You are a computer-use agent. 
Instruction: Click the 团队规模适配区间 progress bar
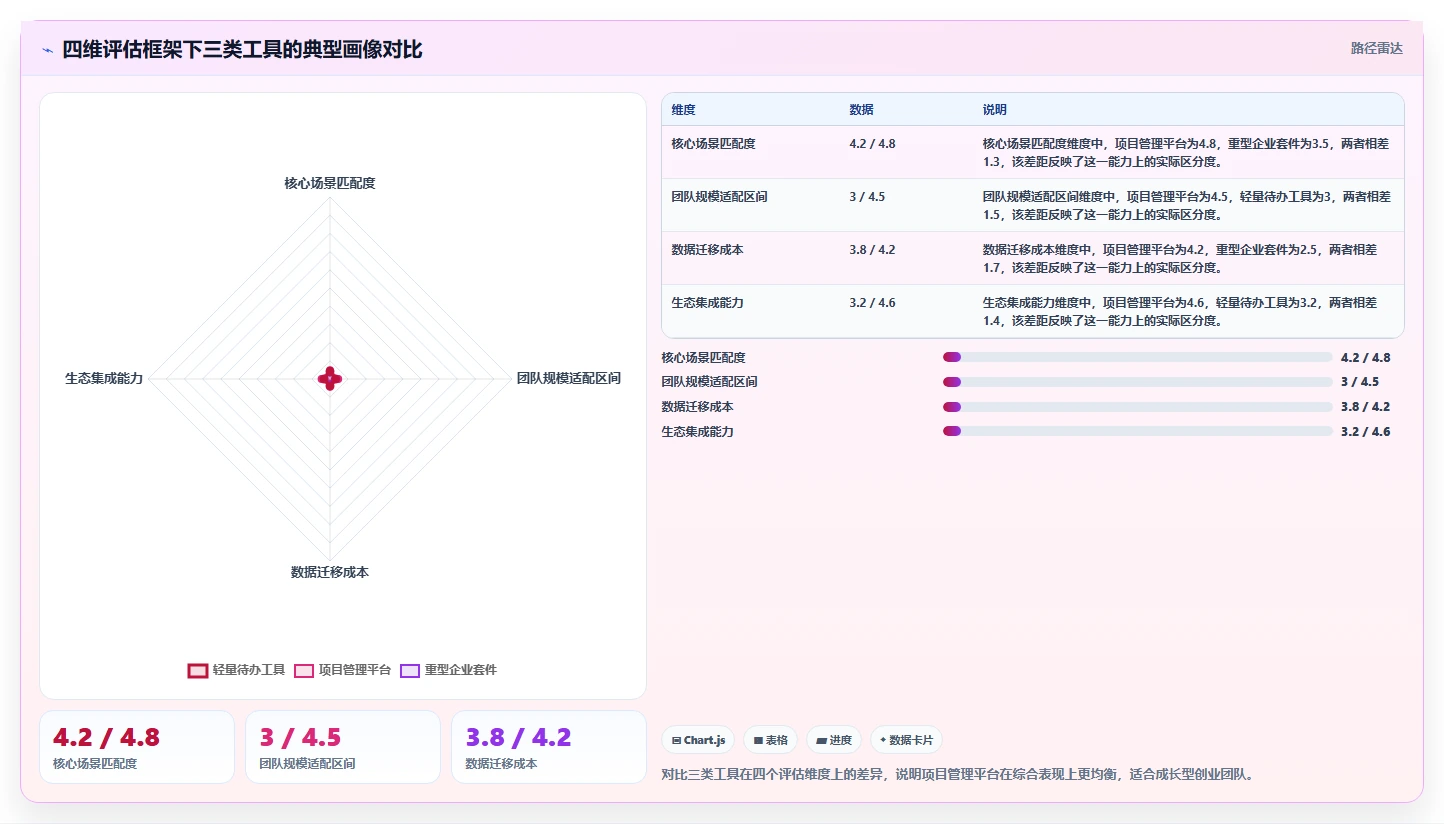click(1137, 382)
